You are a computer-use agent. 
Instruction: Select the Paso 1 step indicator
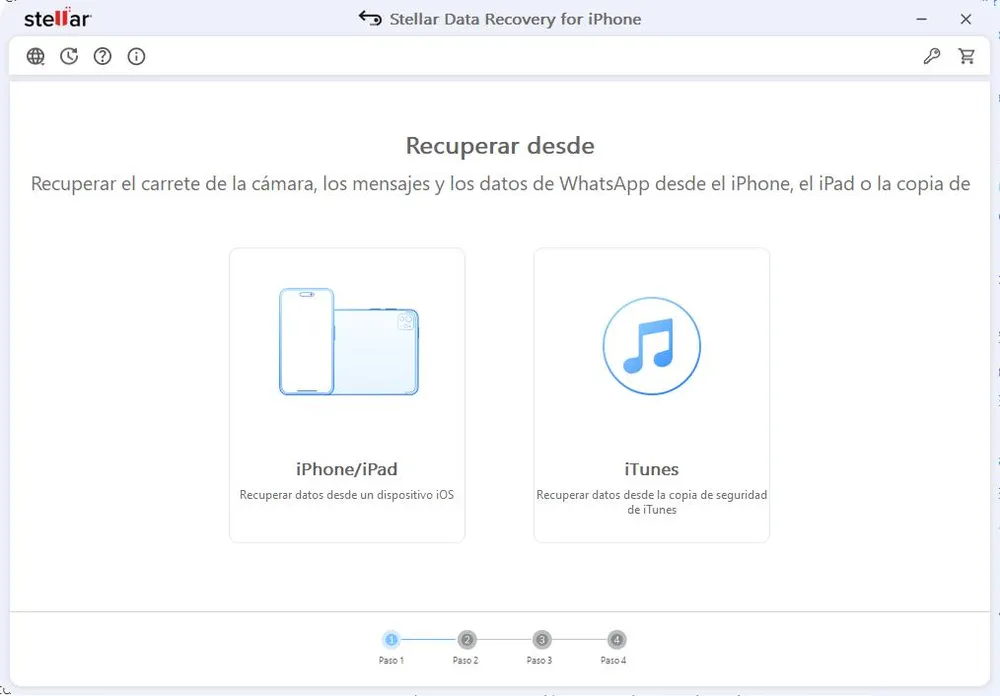coord(391,640)
